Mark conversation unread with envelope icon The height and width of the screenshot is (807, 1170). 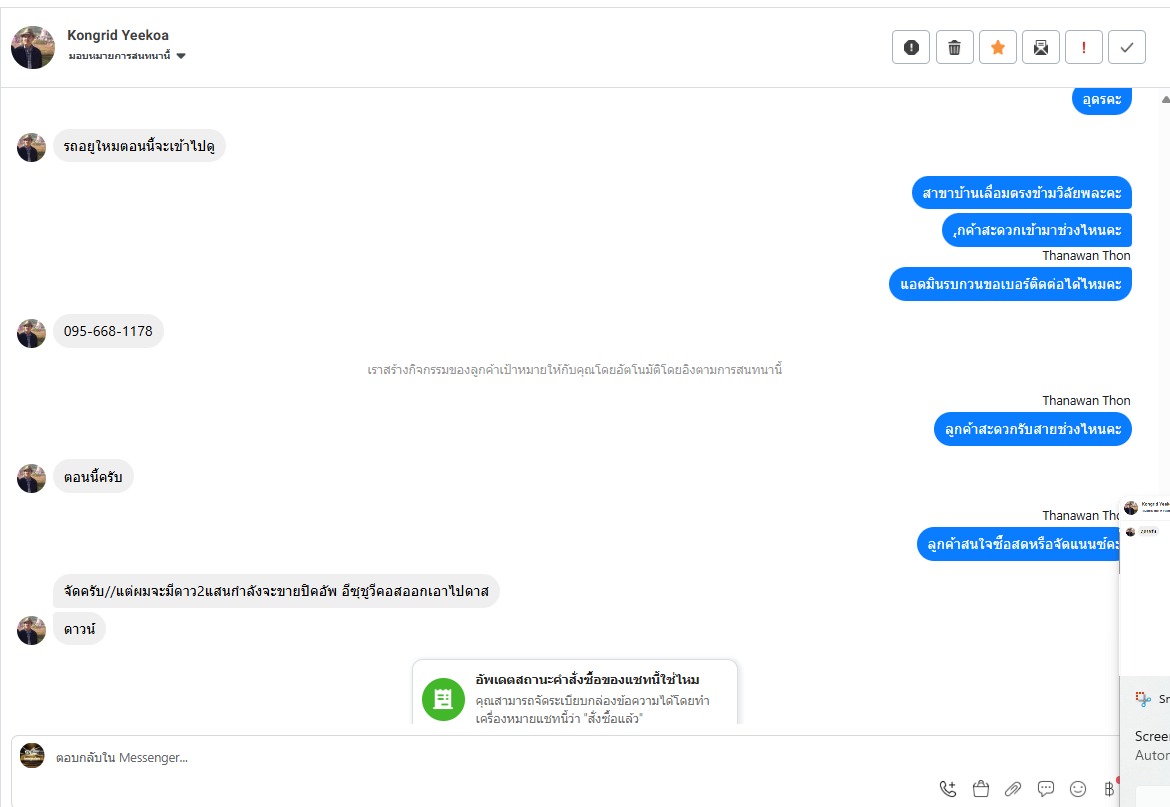1041,48
